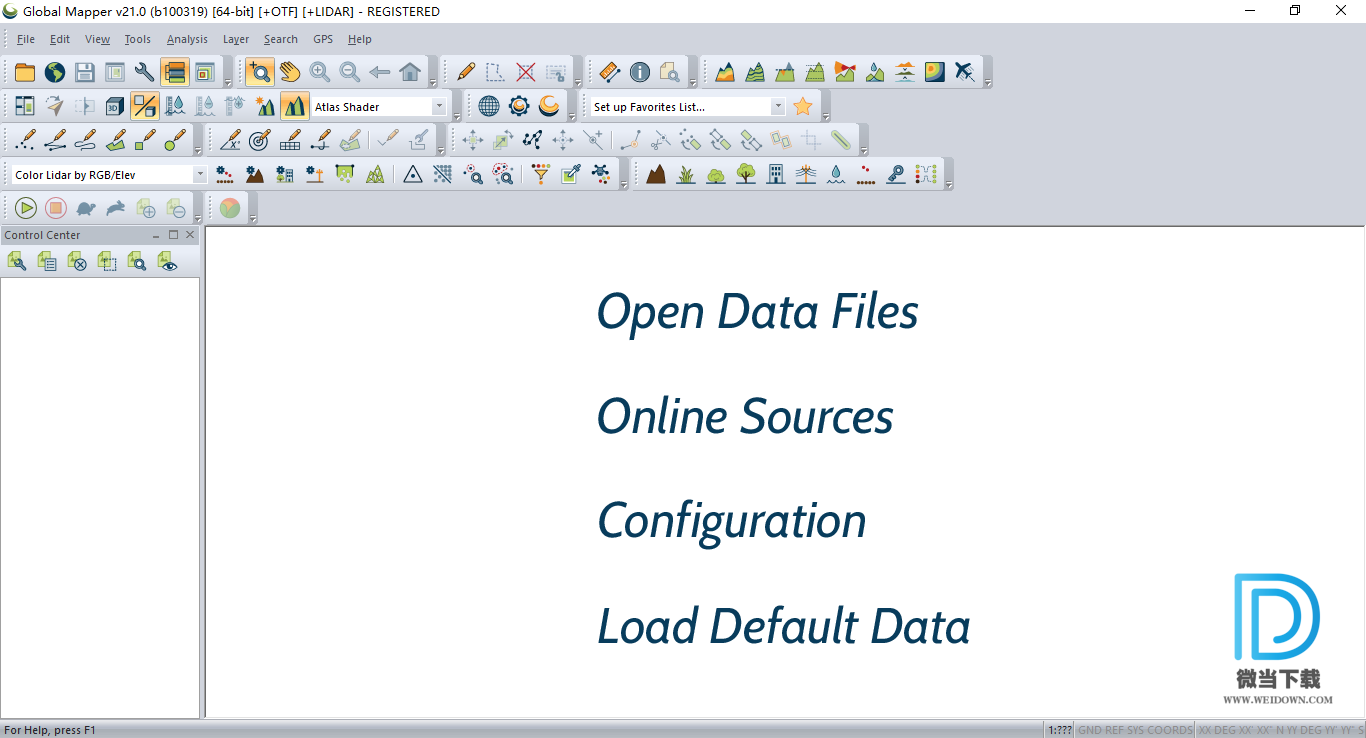Click the Open Data Files folder icon
The width and height of the screenshot is (1366, 738).
click(x=25, y=72)
